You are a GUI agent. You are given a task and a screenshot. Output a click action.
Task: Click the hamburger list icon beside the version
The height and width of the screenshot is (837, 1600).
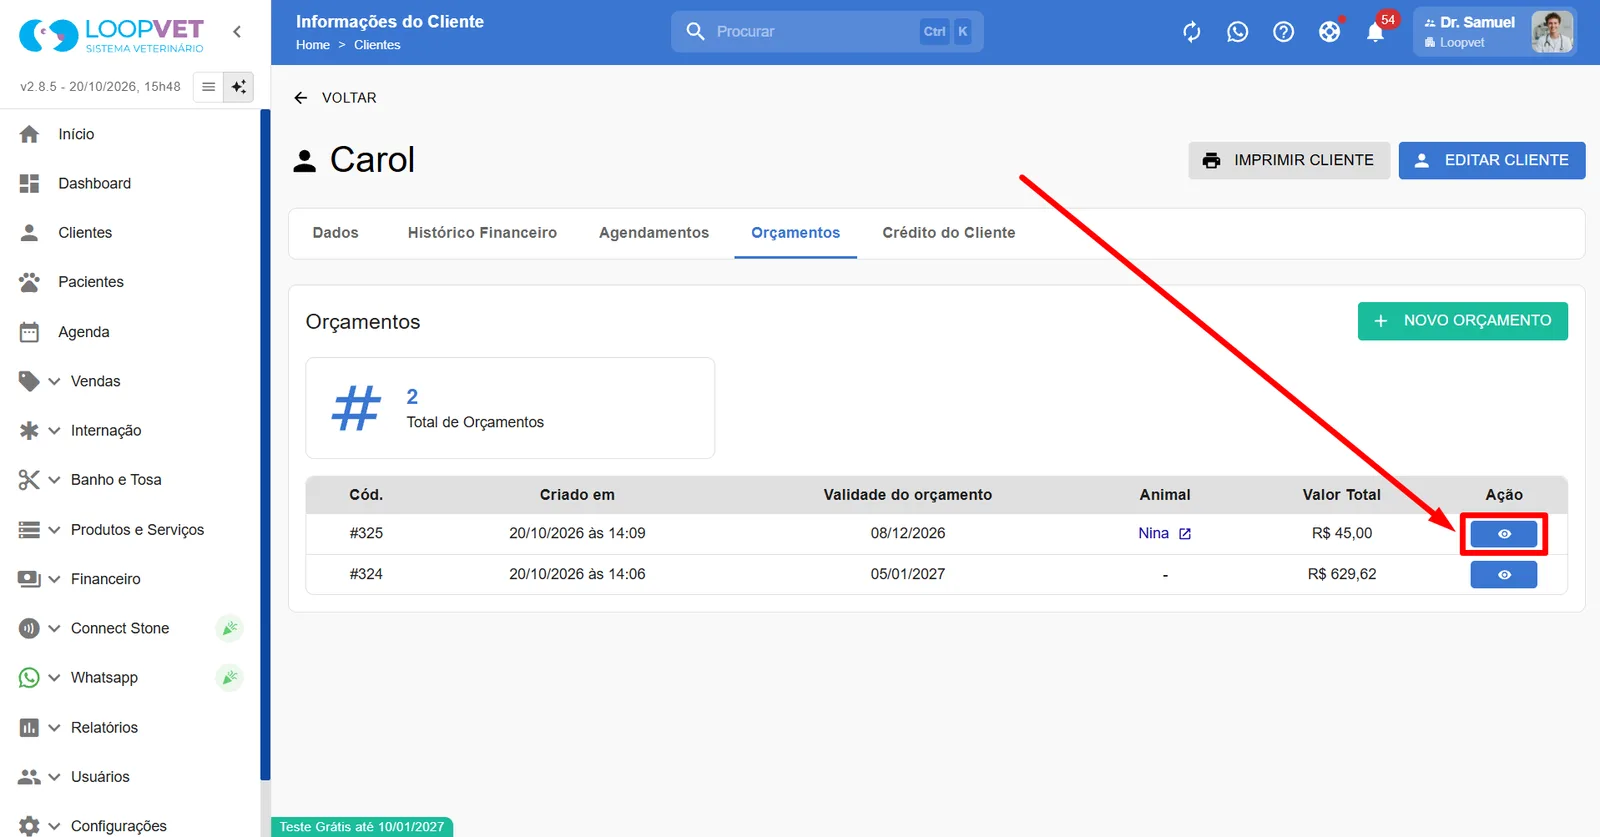pos(208,87)
